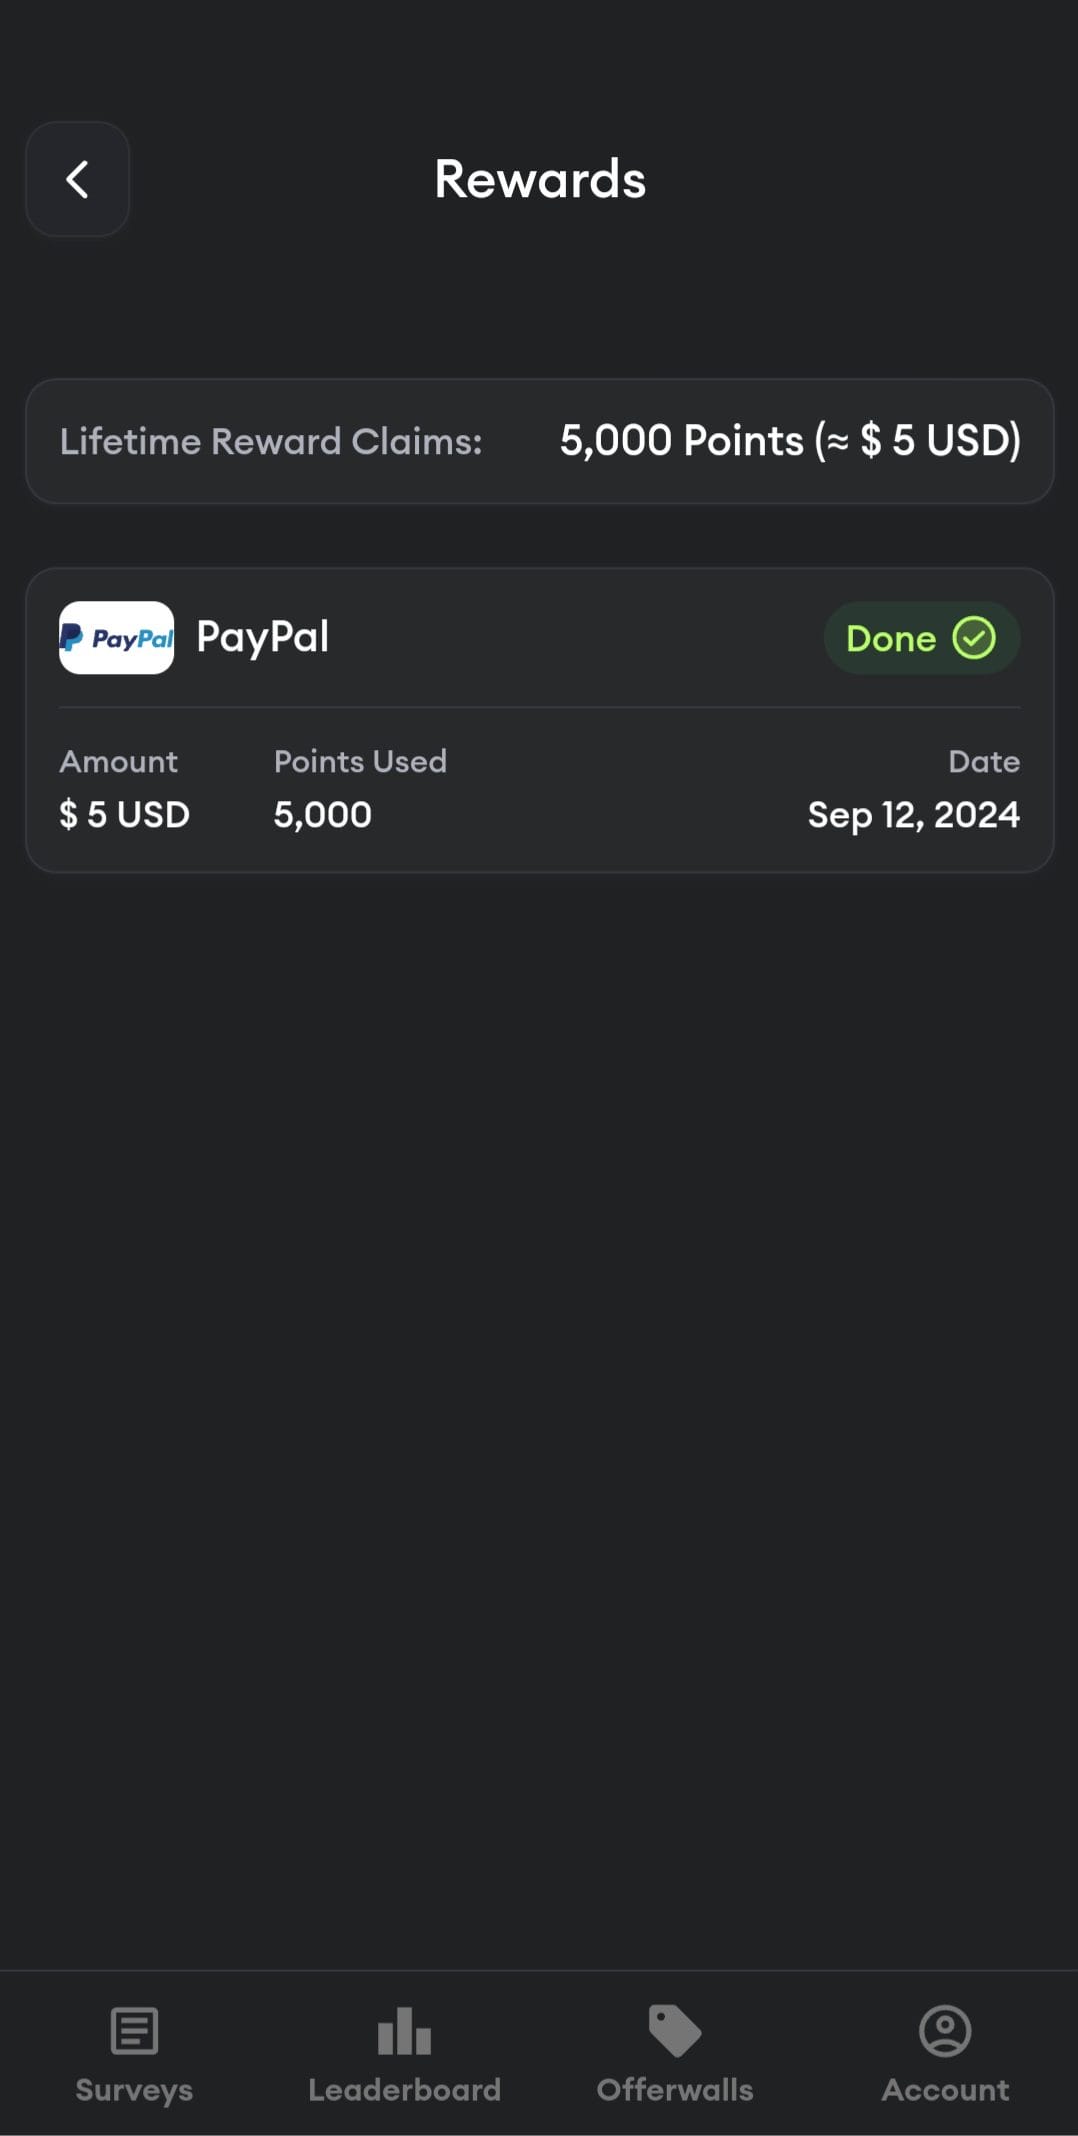Tap the 5,000 Points lifetime total
This screenshot has height=2136, width=1078.
pos(790,441)
